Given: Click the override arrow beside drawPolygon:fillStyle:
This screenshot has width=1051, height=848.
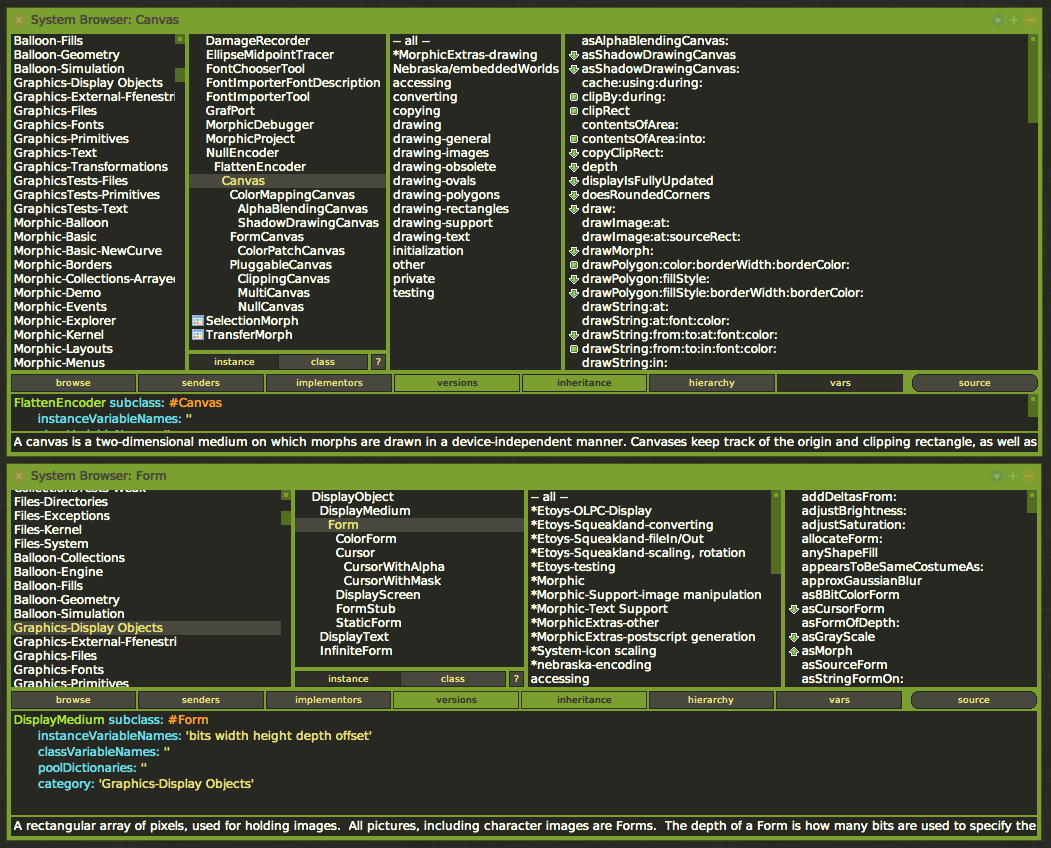Looking at the screenshot, I should (574, 280).
